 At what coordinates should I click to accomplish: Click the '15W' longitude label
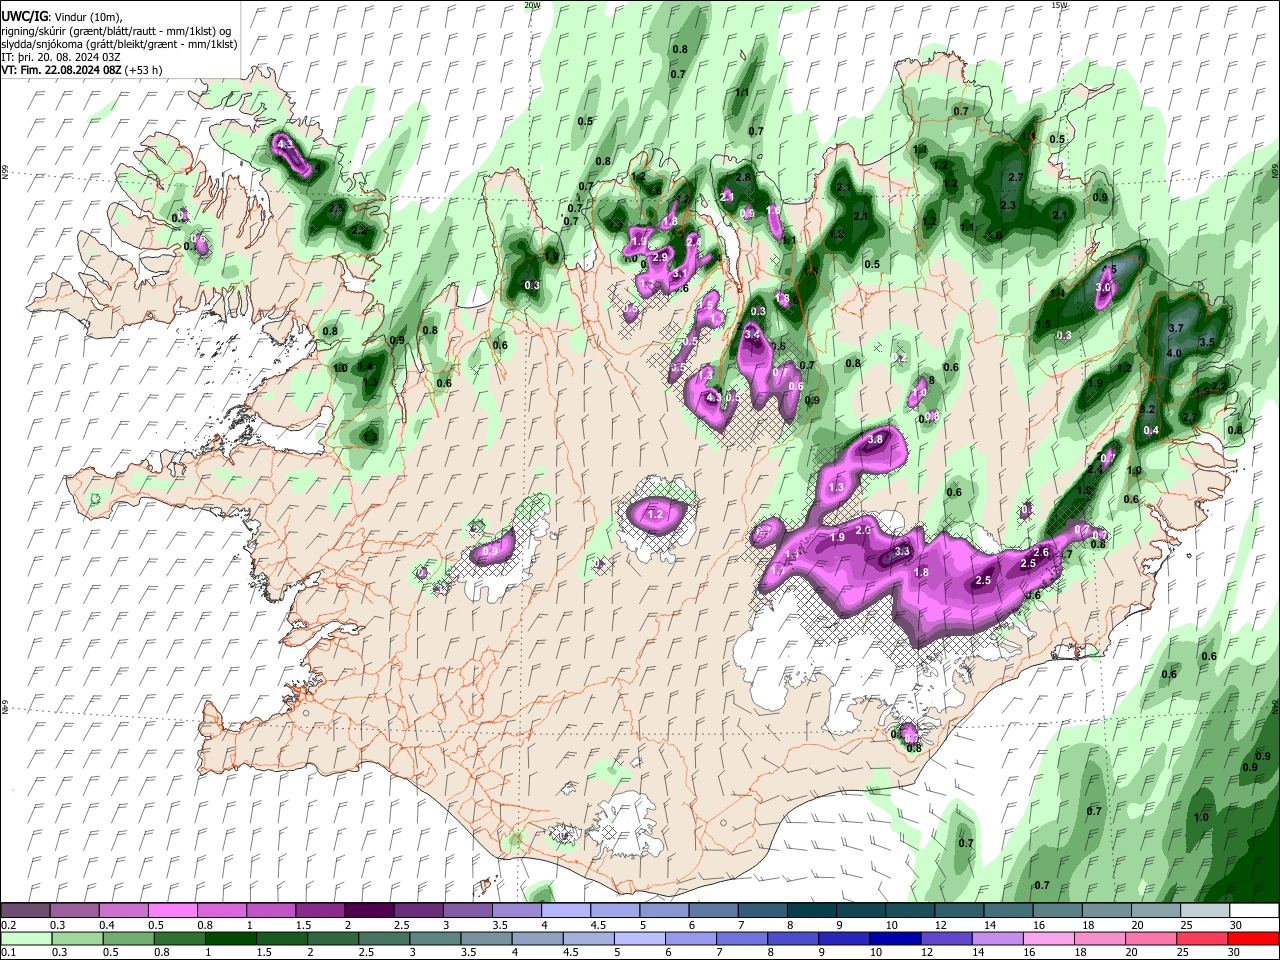coord(1059,5)
